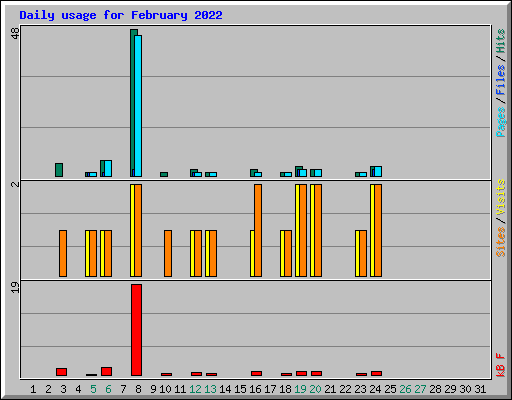Viewport: 512px width, 400px height.
Task: Click the cyan files bar for day 24
Action: click(x=378, y=171)
